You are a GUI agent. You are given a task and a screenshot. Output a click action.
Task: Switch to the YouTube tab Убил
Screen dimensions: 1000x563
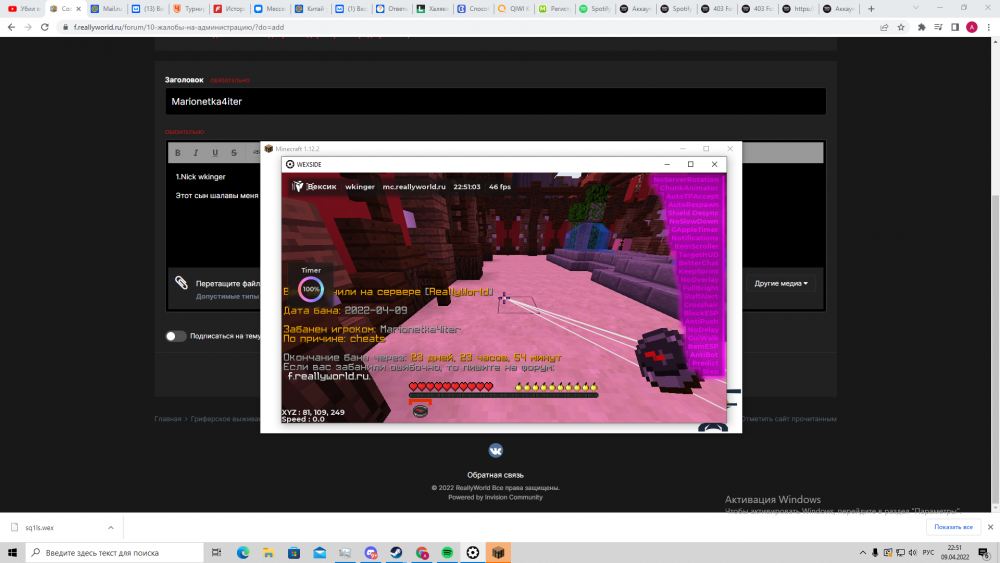click(24, 9)
